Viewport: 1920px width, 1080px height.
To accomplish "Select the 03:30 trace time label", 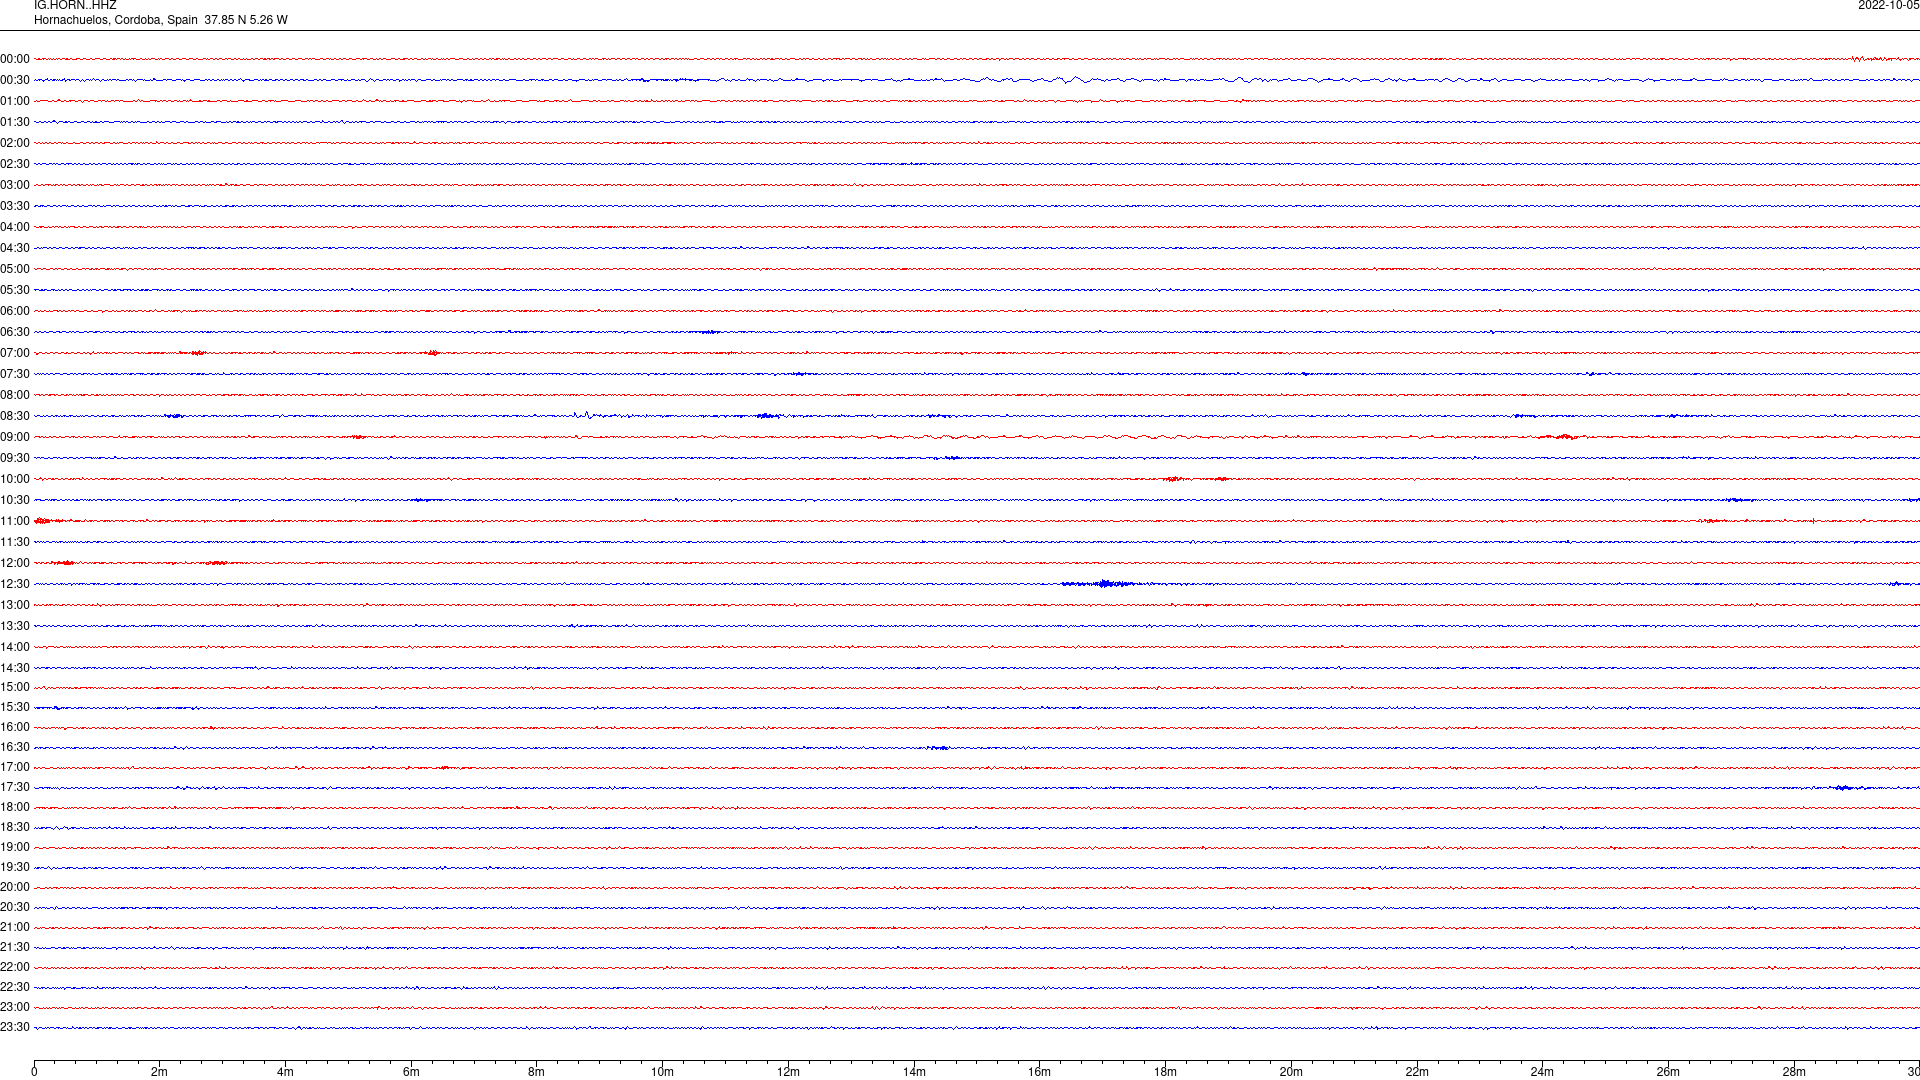I will point(15,206).
